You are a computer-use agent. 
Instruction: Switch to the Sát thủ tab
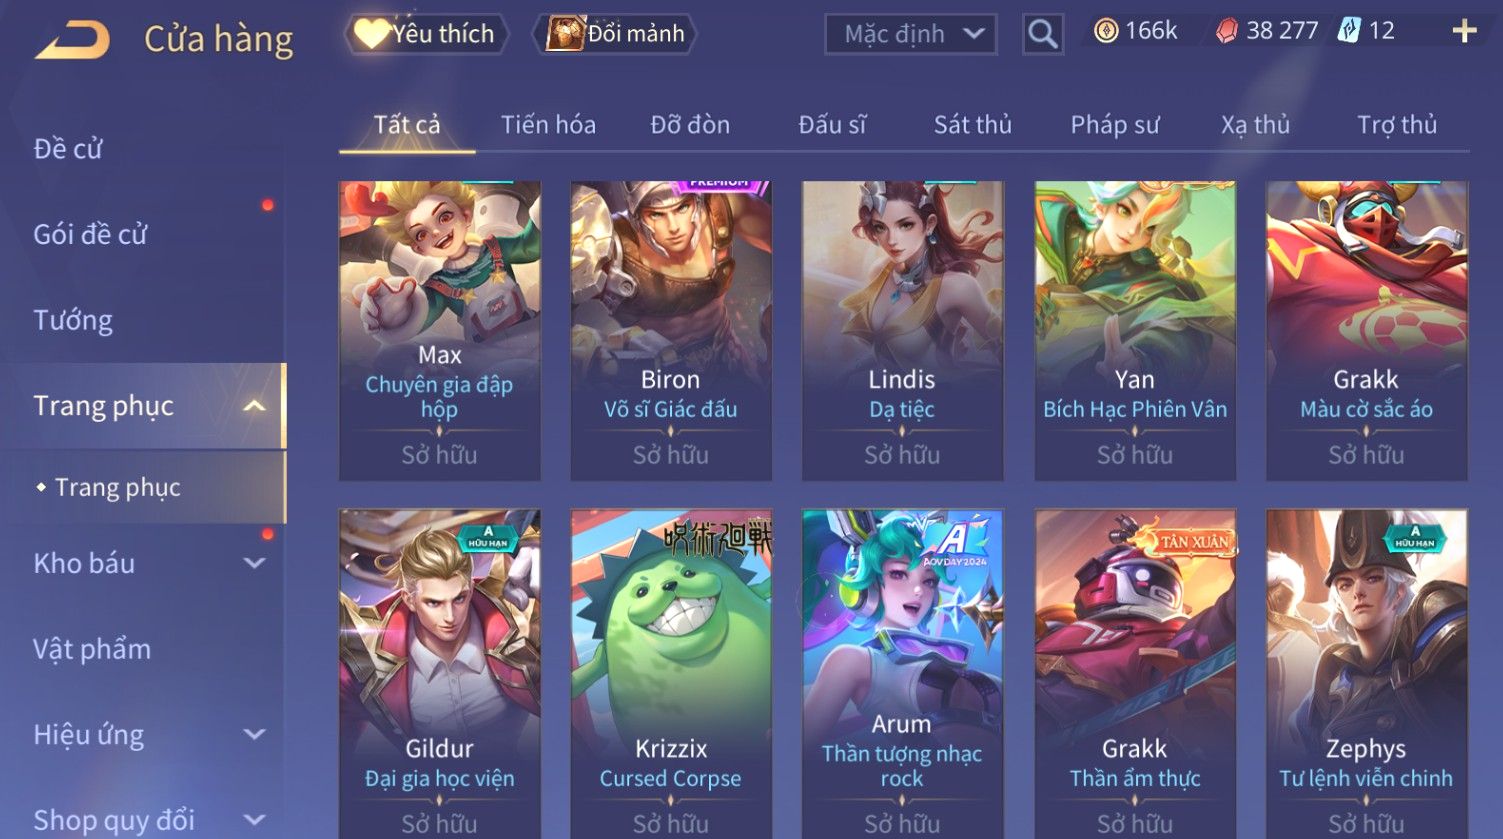click(972, 125)
